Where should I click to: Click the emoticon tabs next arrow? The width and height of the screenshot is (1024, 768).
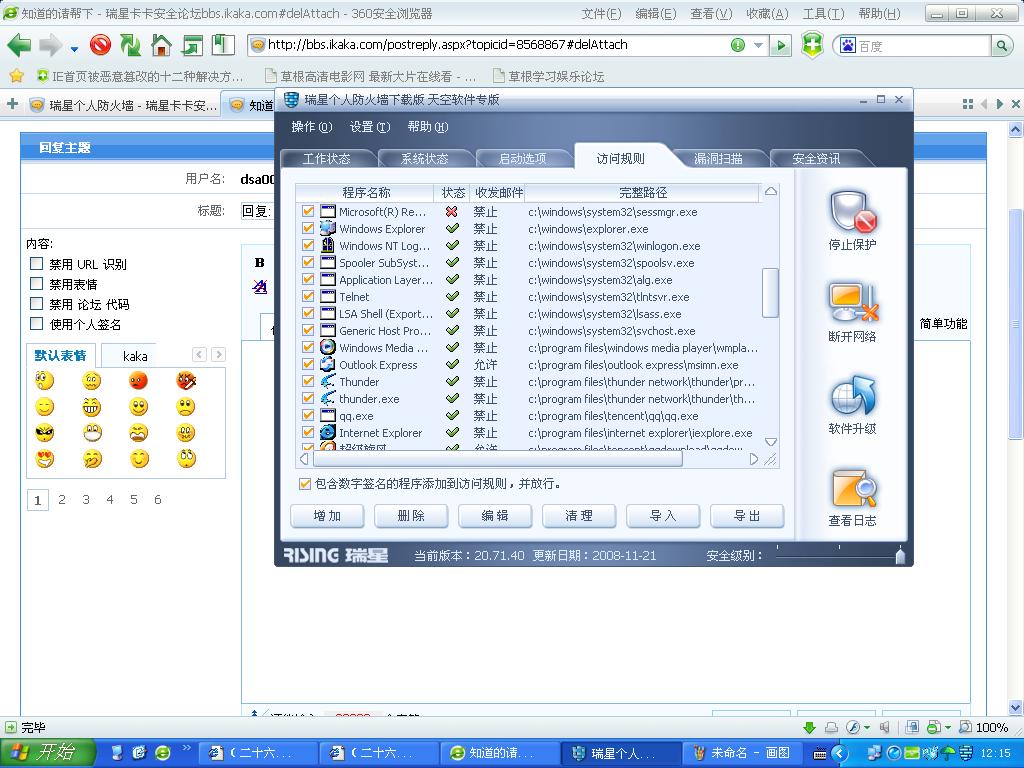pos(219,355)
